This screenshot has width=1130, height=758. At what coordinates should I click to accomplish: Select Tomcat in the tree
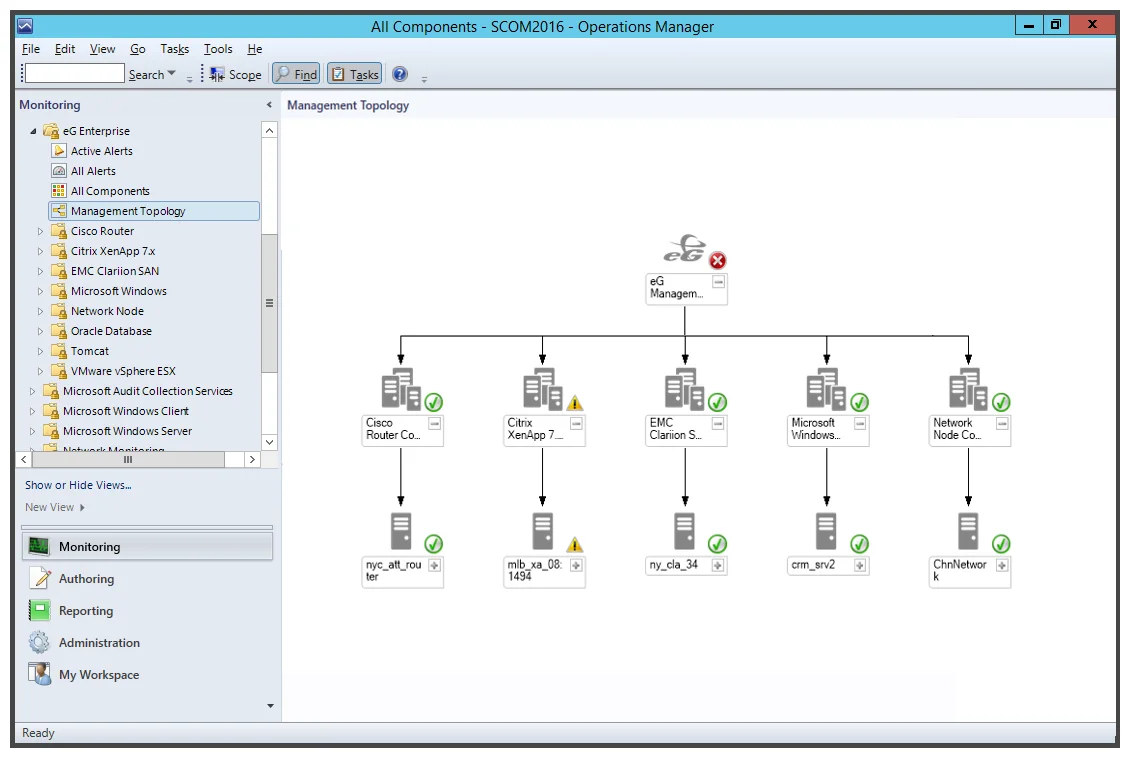tap(89, 351)
